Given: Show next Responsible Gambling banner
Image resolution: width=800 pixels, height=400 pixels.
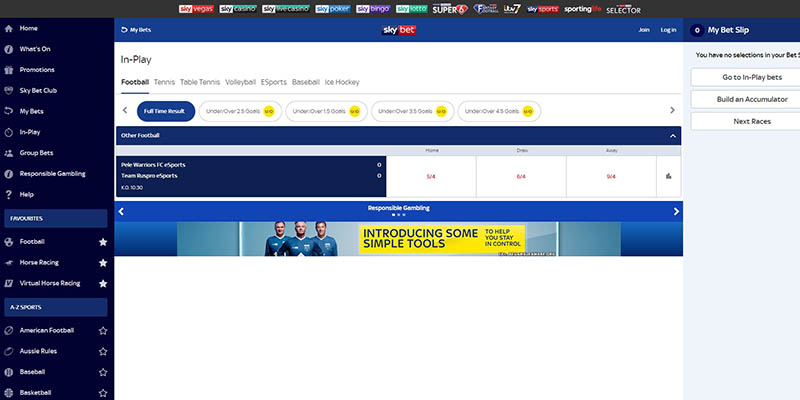Looking at the screenshot, I should 676,211.
